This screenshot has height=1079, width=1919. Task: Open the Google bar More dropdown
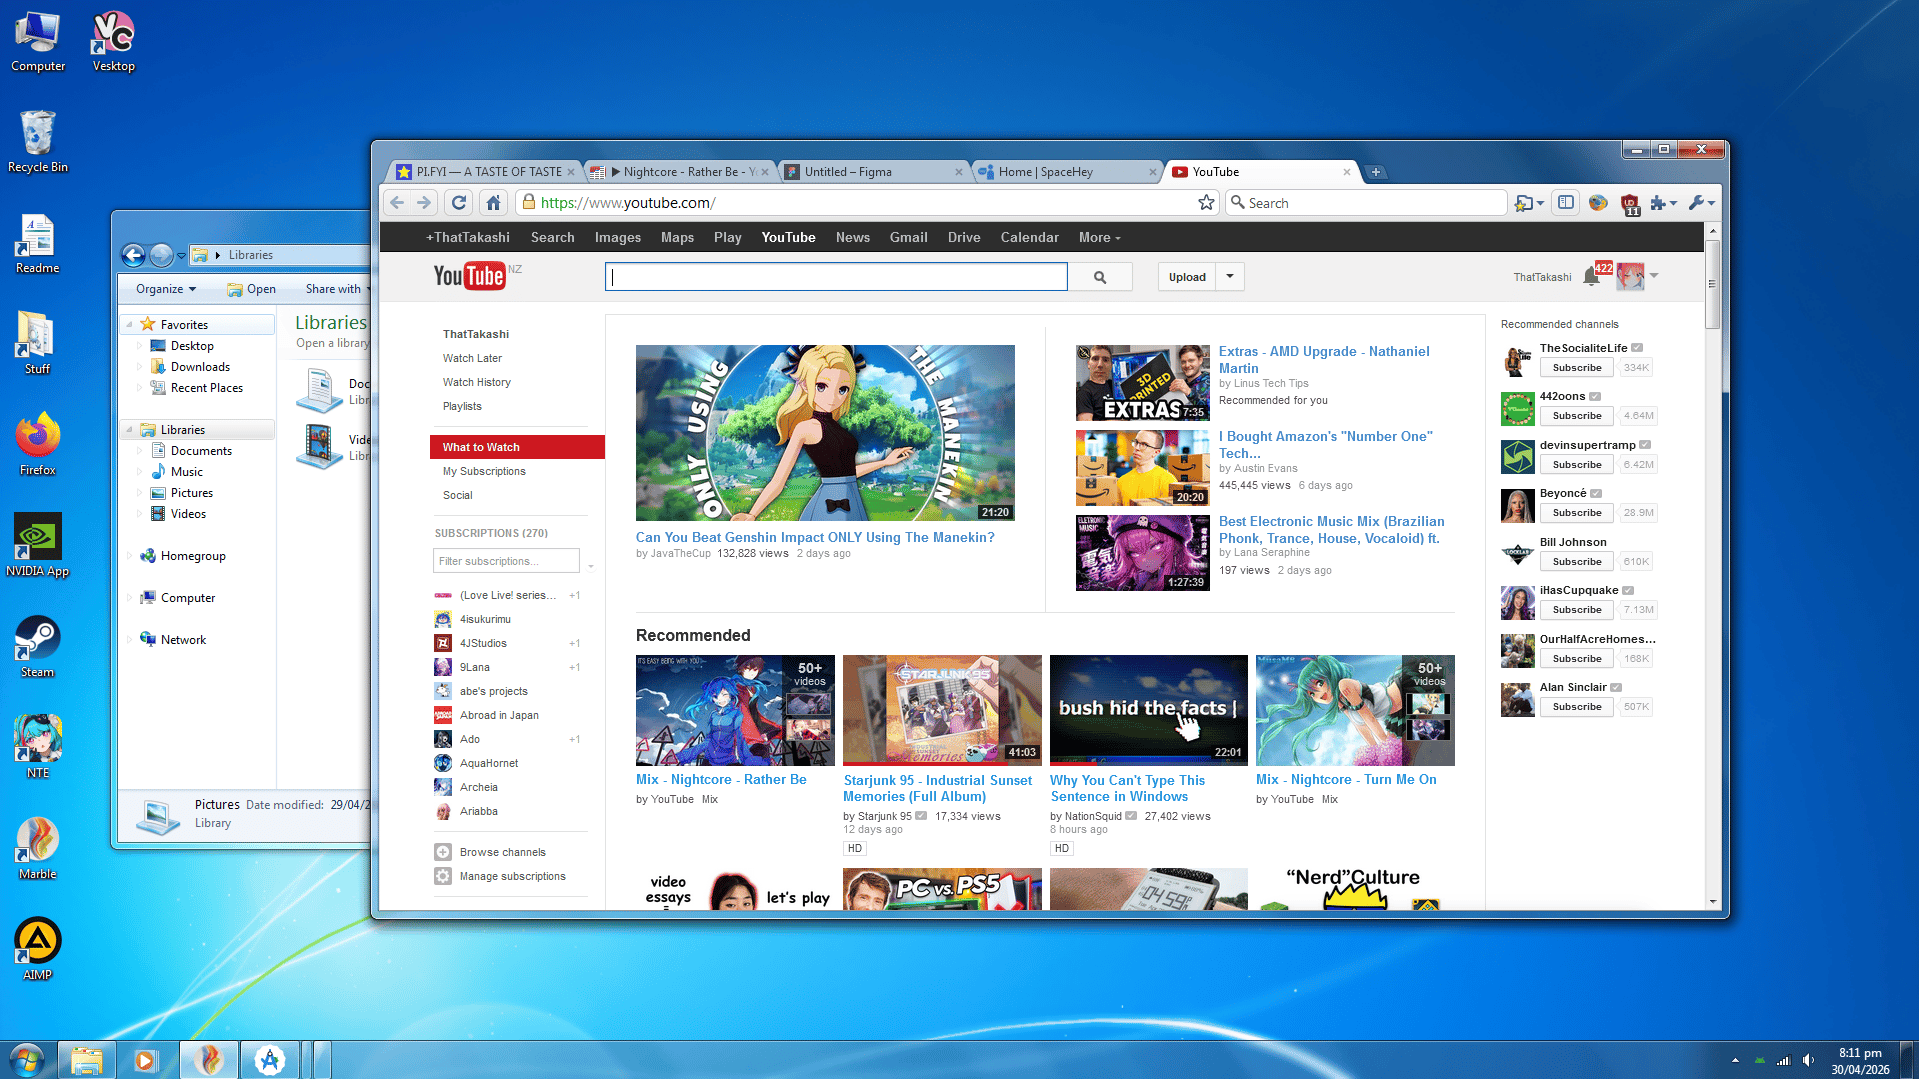click(1100, 238)
